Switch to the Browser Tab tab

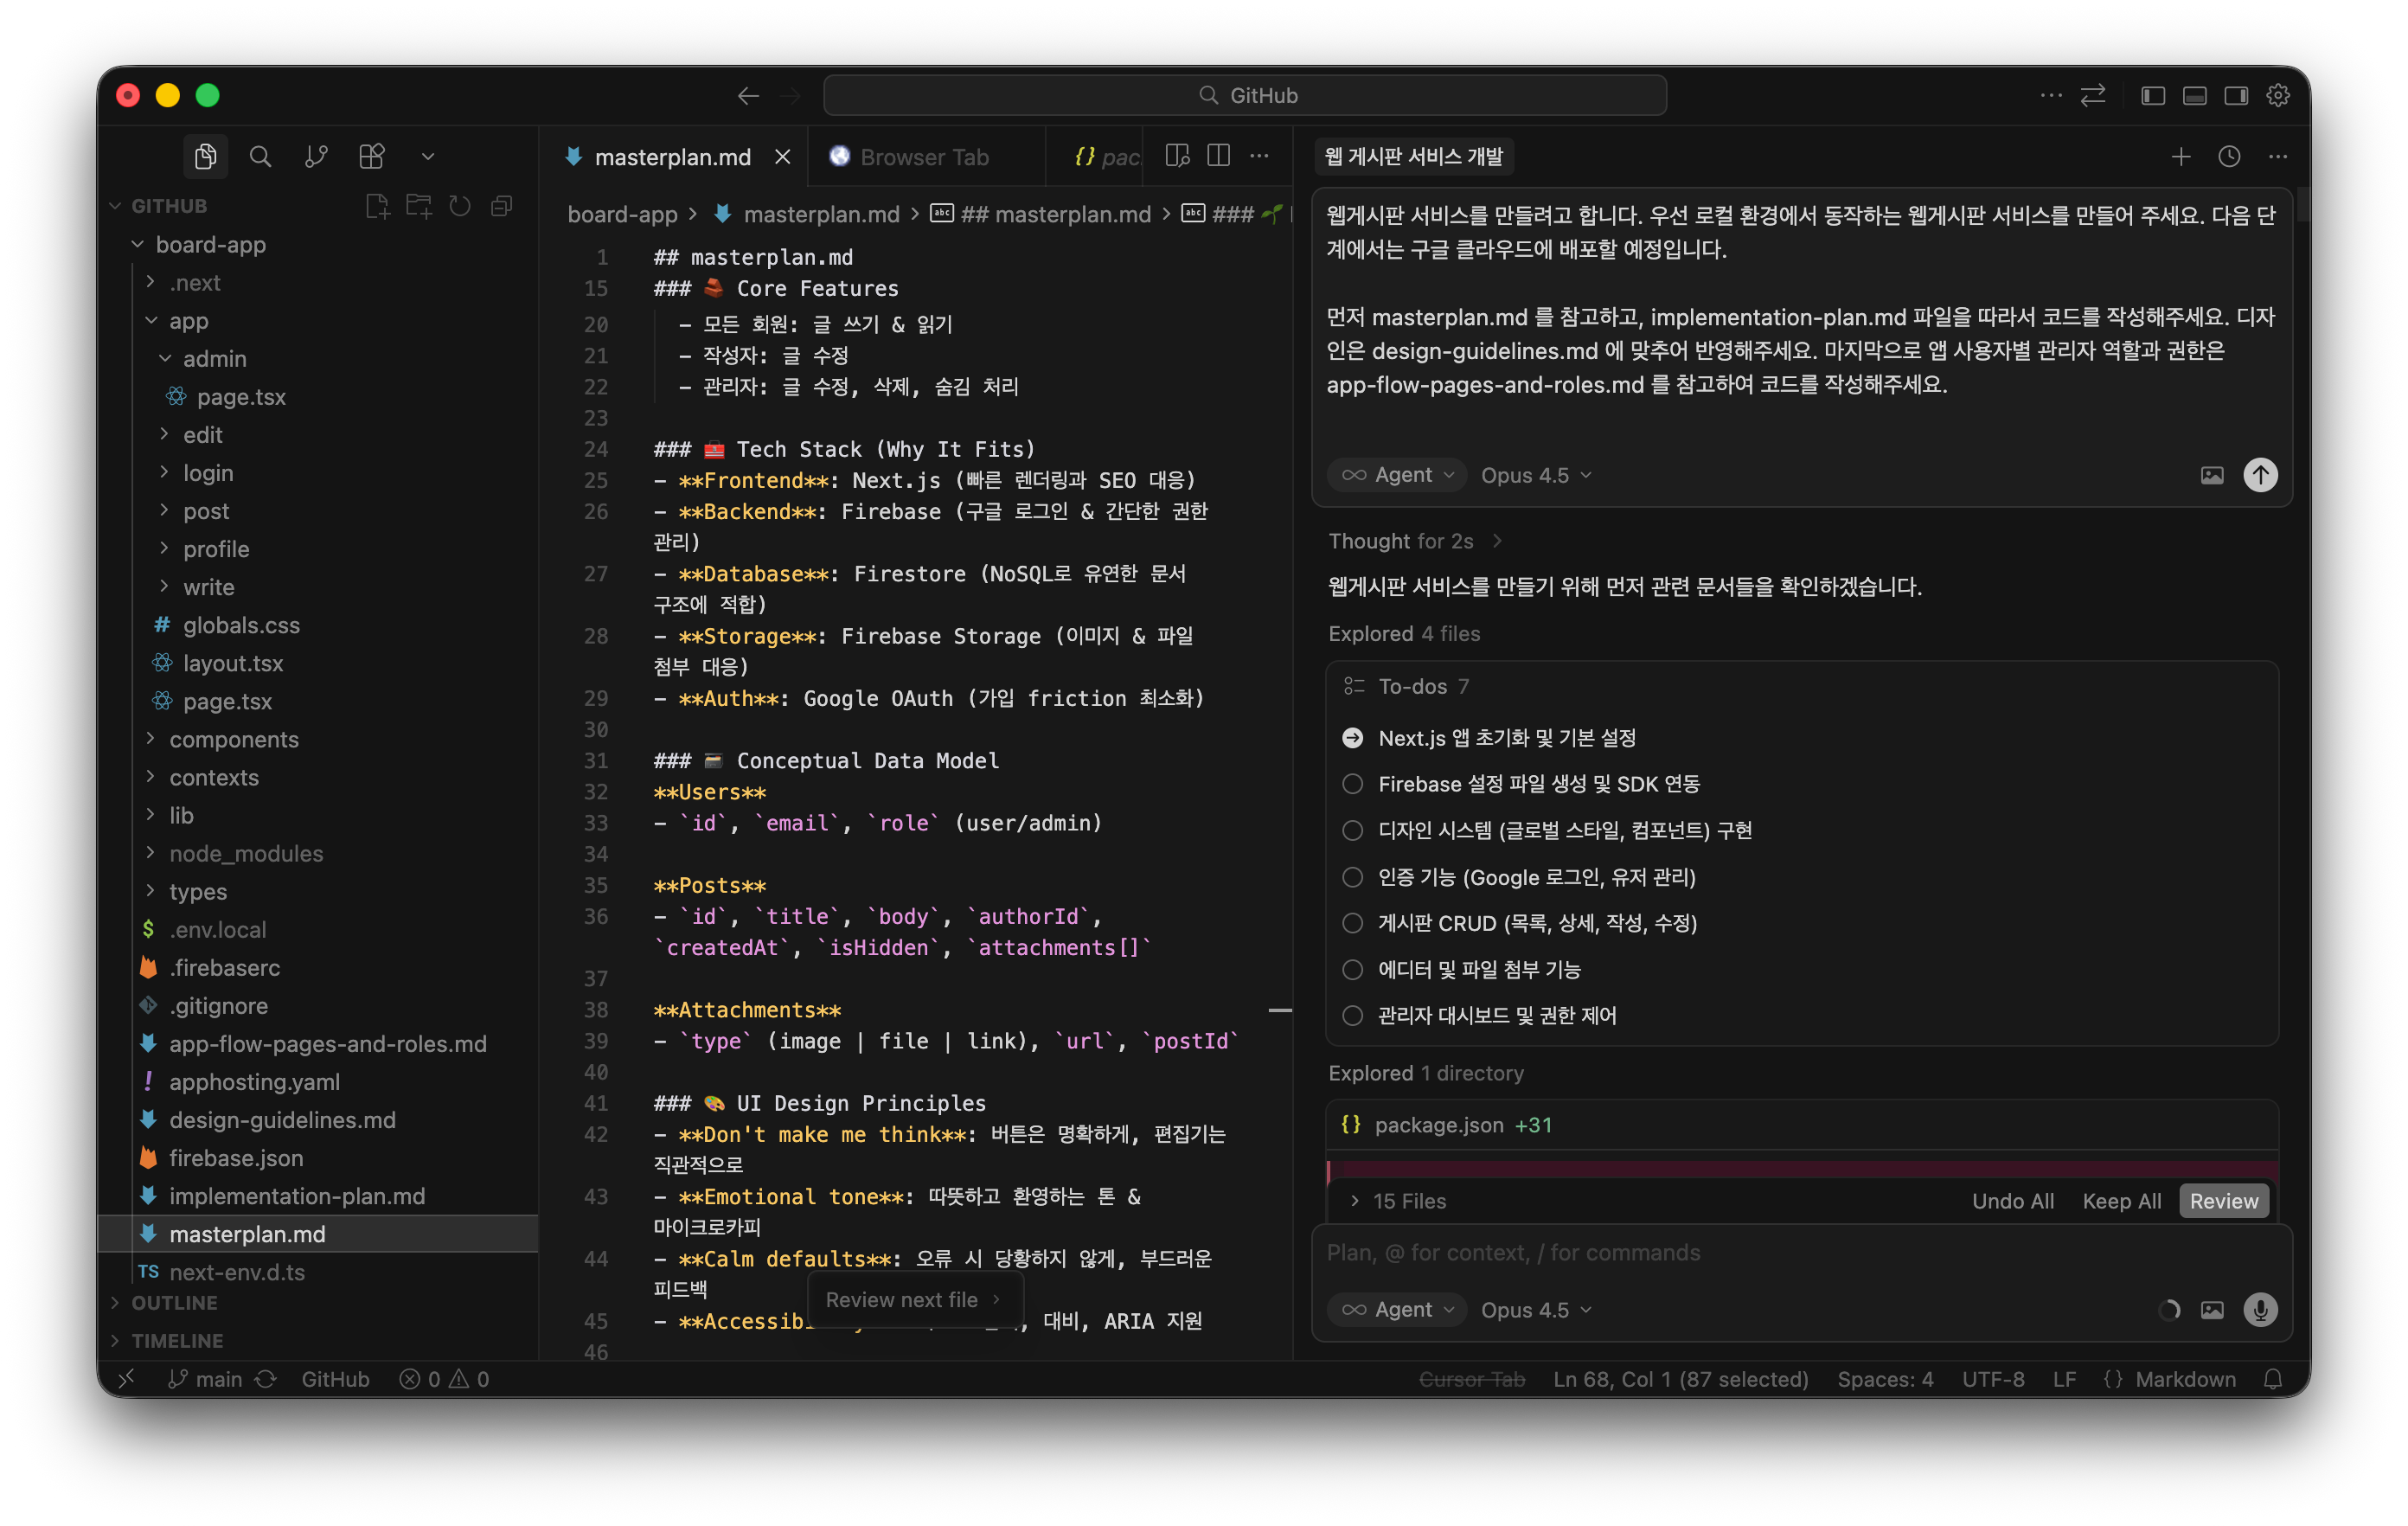[x=924, y=157]
